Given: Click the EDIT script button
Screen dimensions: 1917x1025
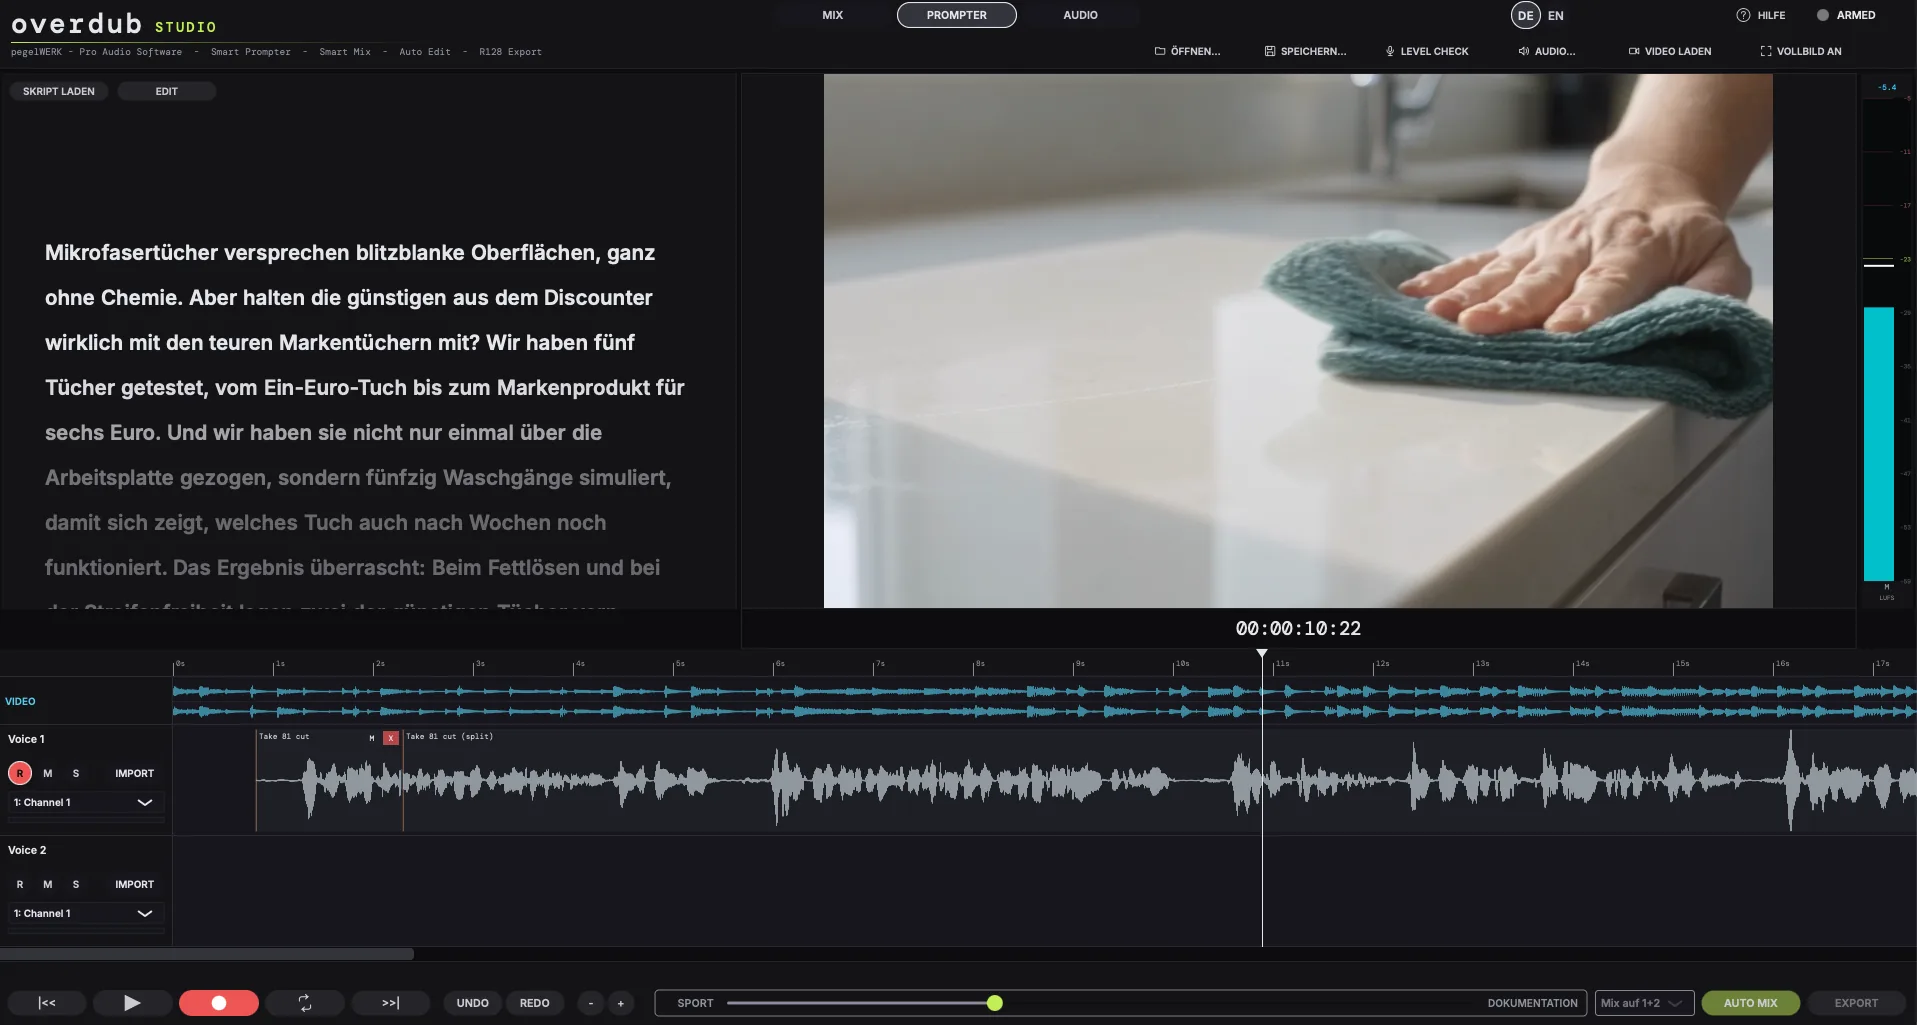Looking at the screenshot, I should (x=167, y=91).
